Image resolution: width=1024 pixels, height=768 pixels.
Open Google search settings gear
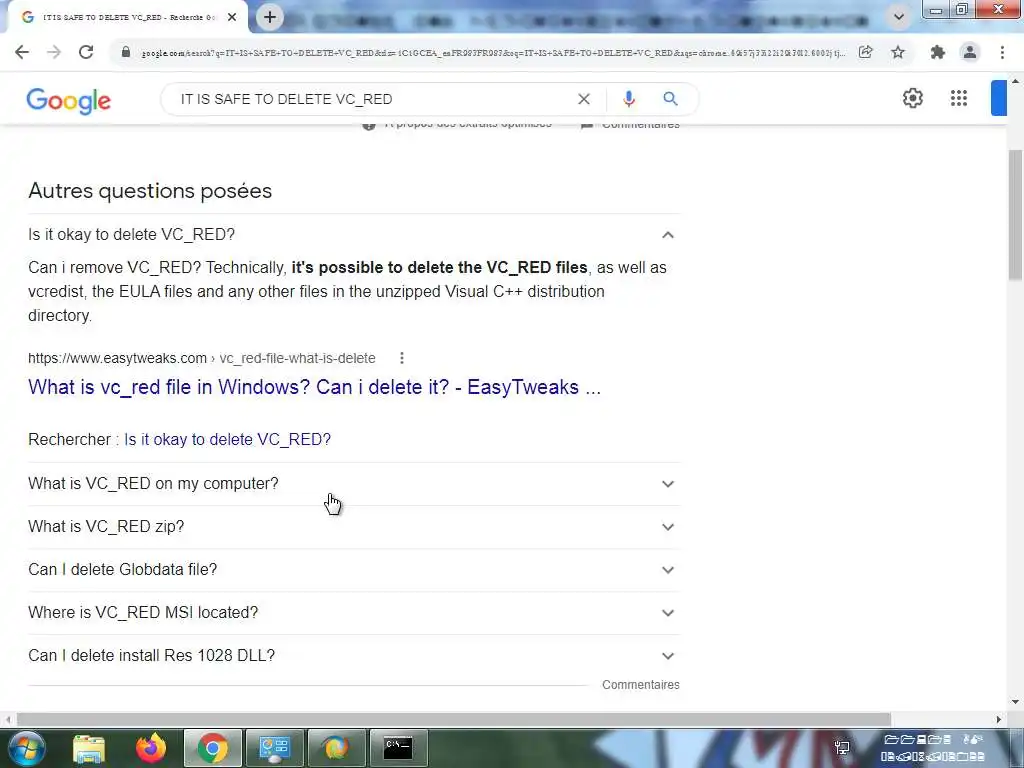pyautogui.click(x=912, y=99)
